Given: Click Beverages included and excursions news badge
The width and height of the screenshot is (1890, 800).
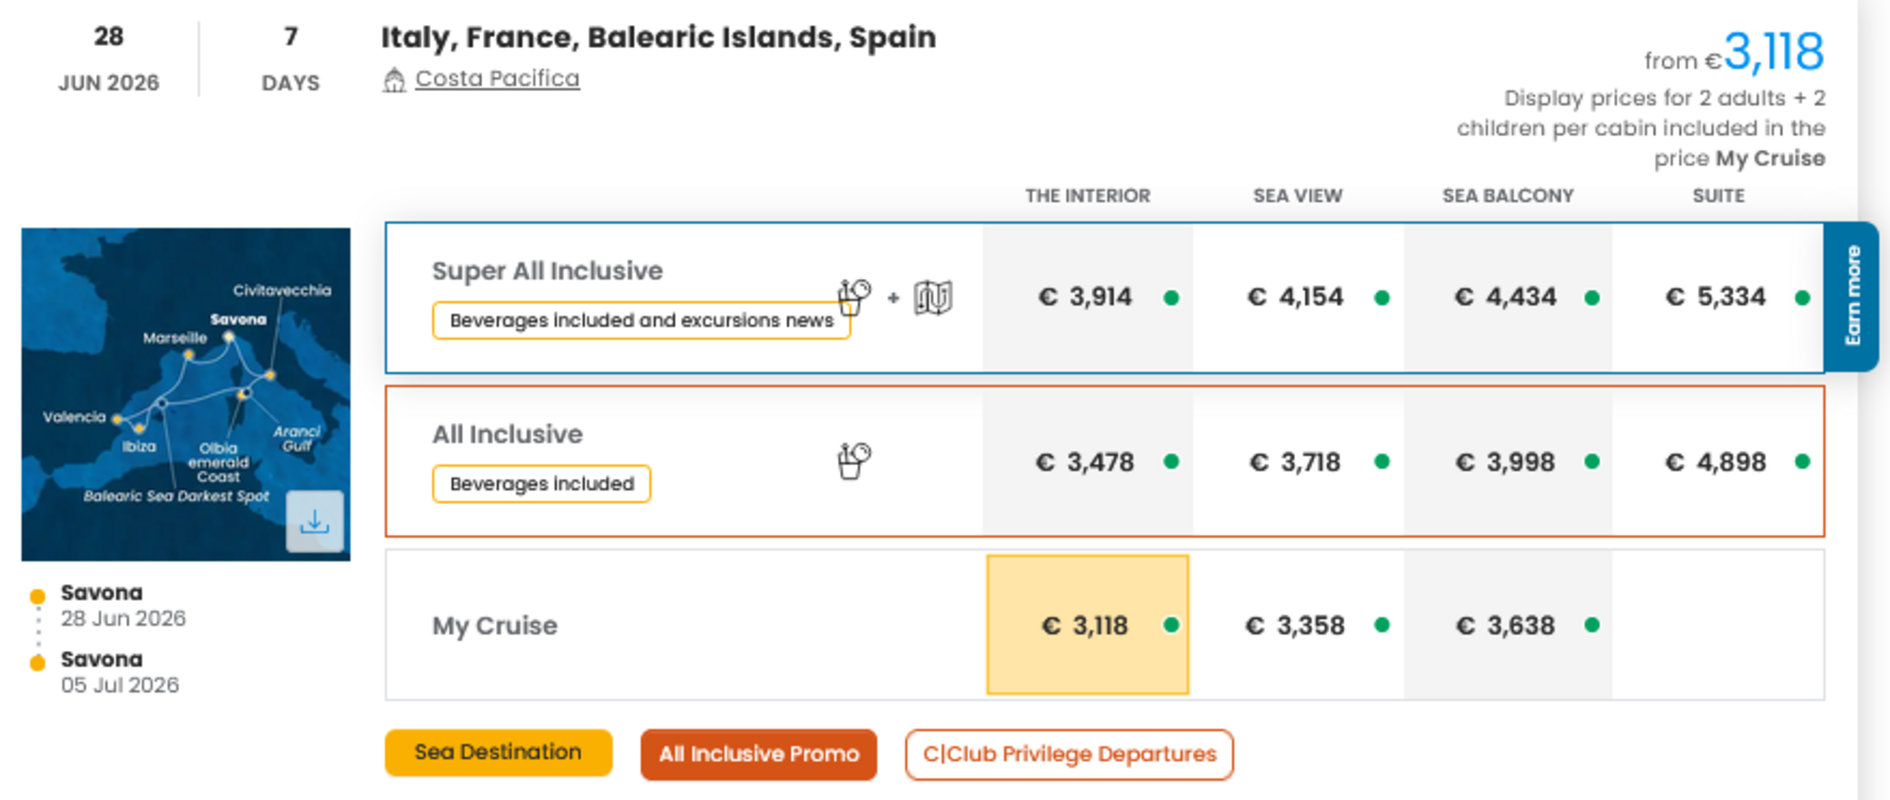Looking at the screenshot, I should coord(641,320).
